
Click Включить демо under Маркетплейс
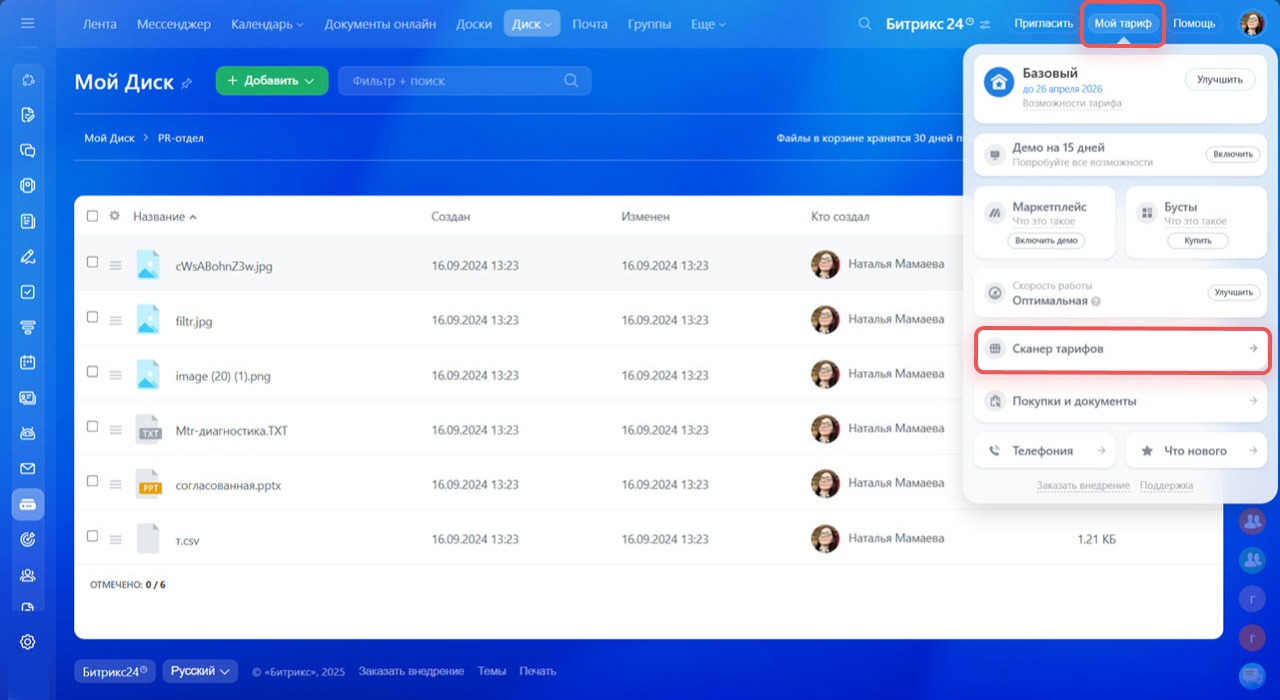[x=1045, y=241]
